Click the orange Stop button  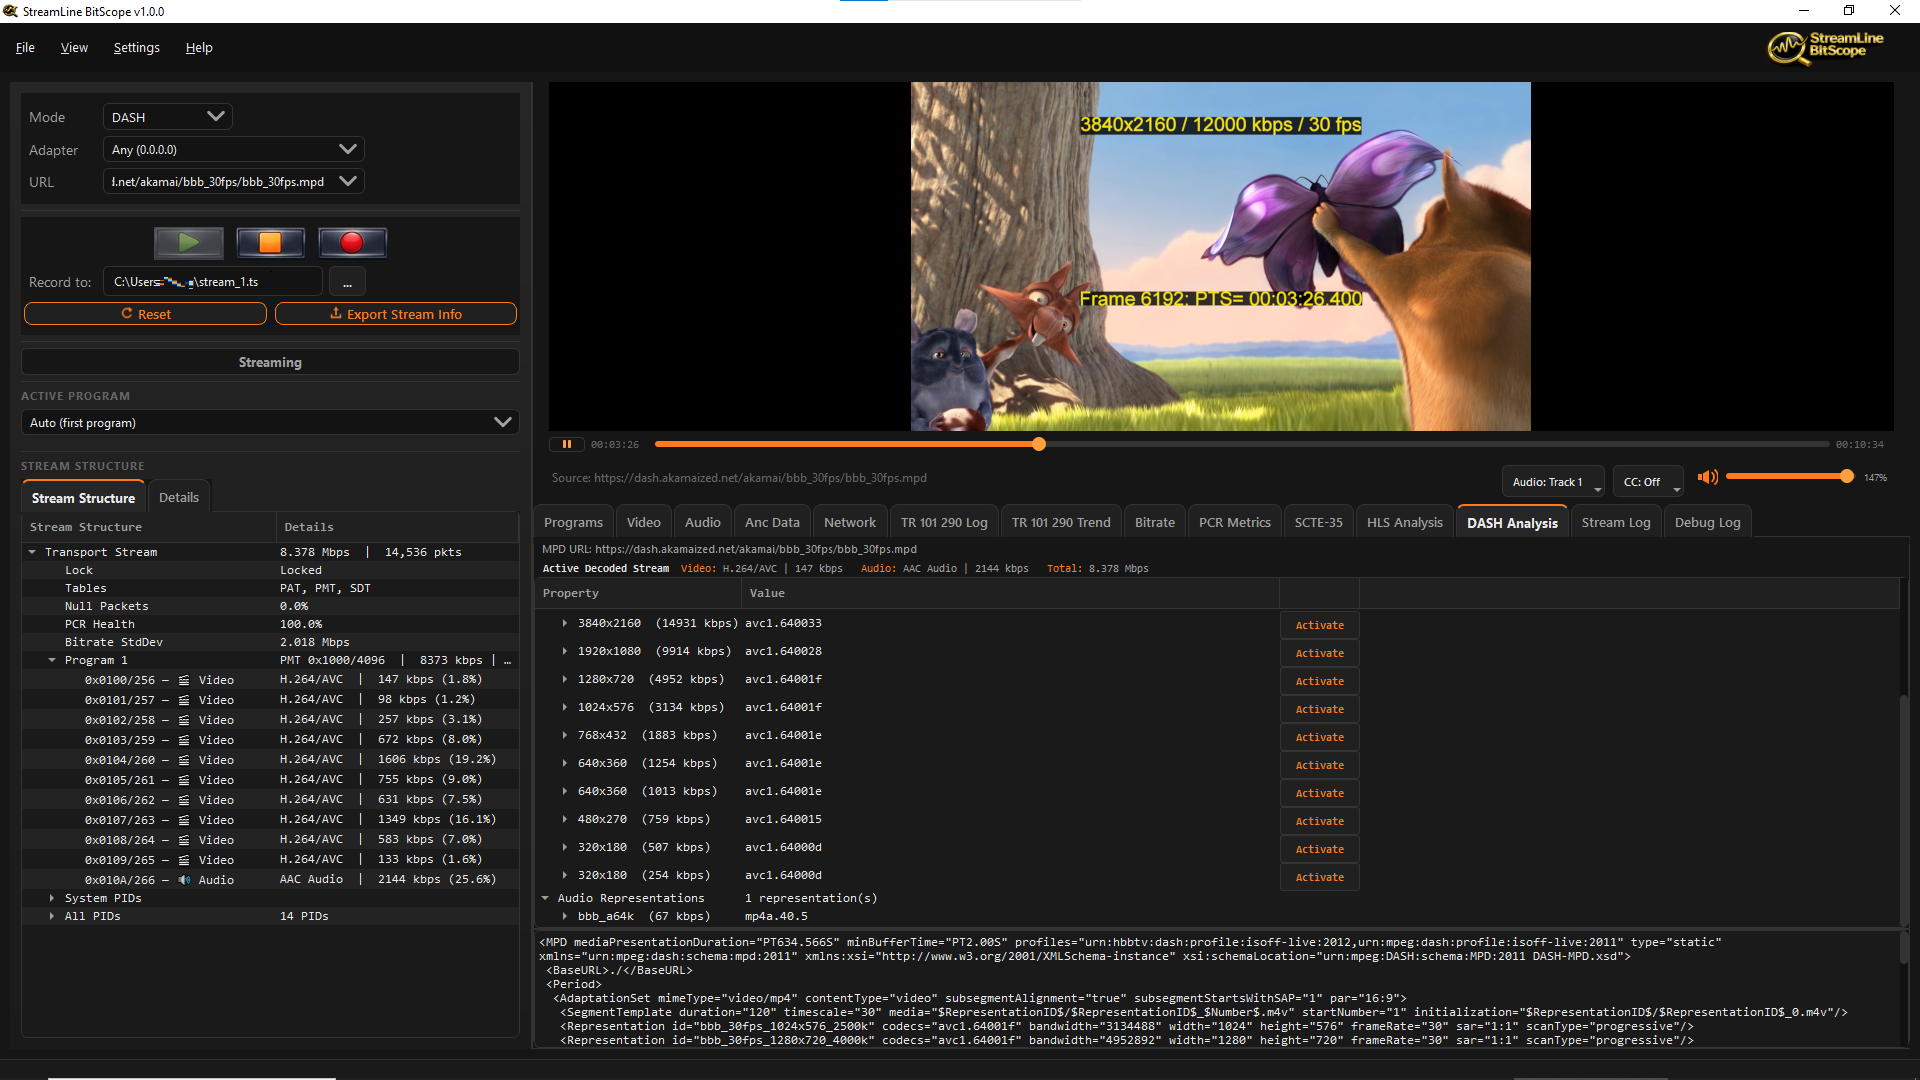[270, 243]
